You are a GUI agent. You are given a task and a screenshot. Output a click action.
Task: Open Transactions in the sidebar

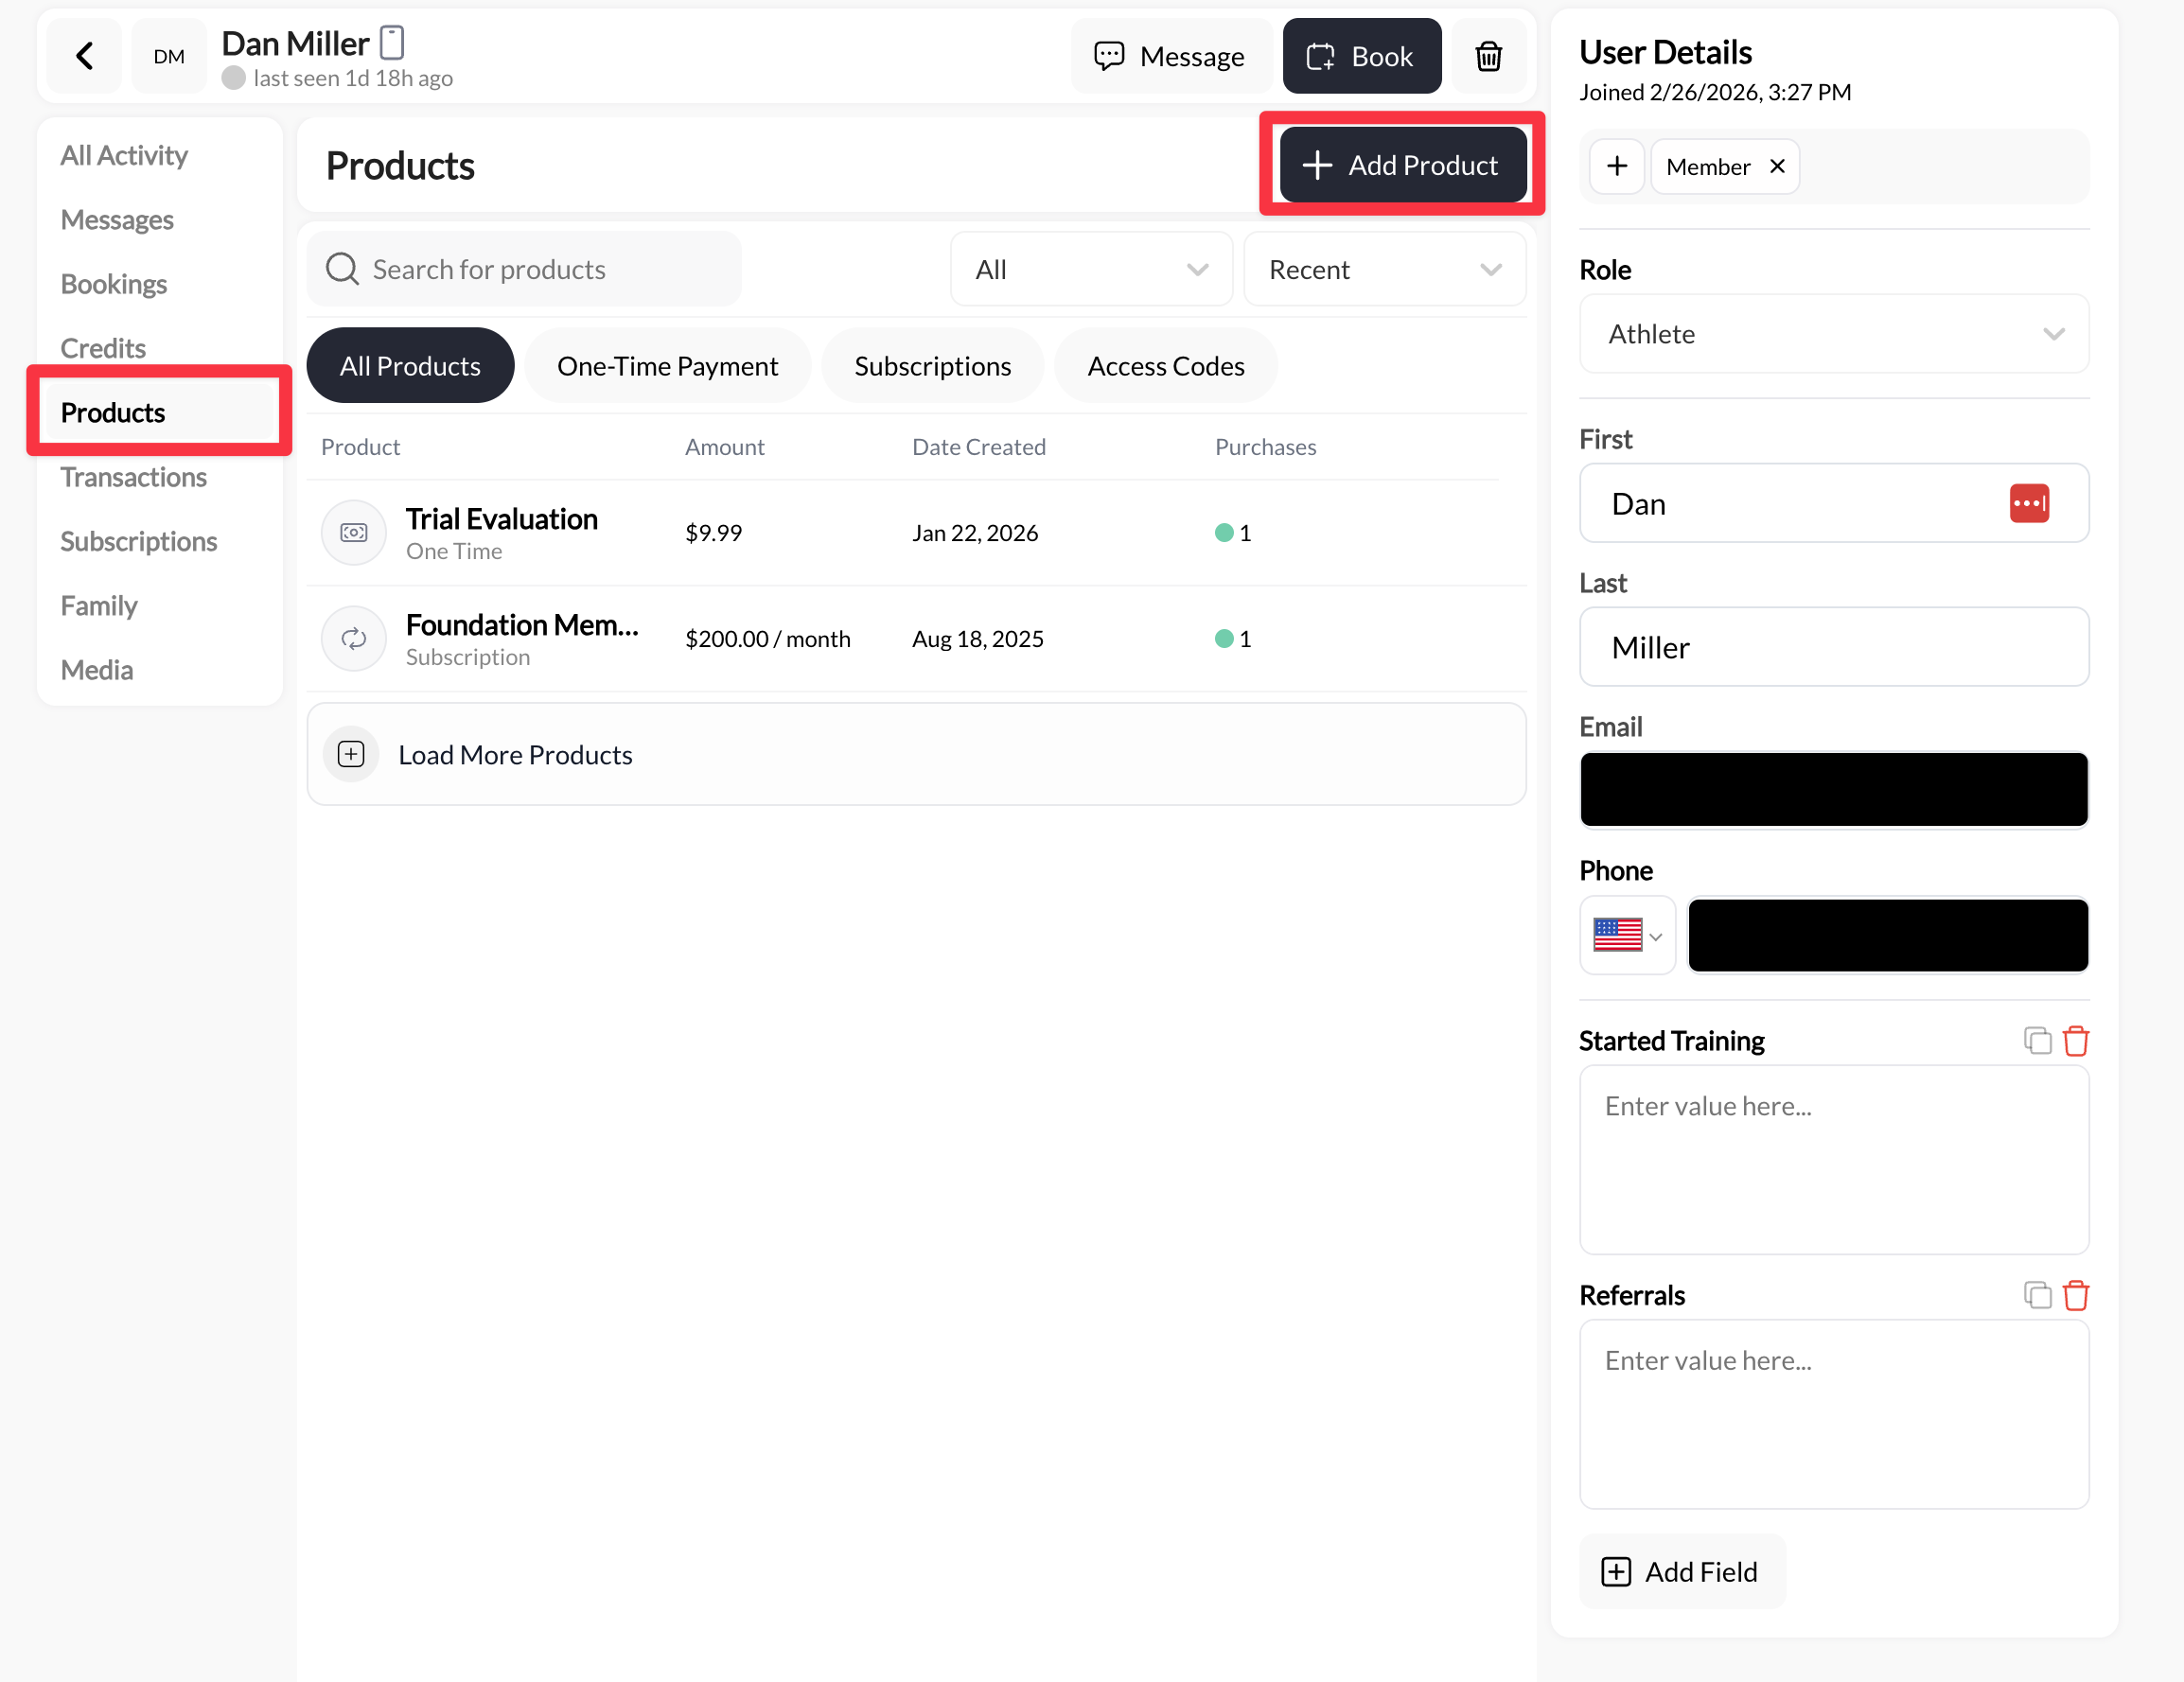[133, 477]
